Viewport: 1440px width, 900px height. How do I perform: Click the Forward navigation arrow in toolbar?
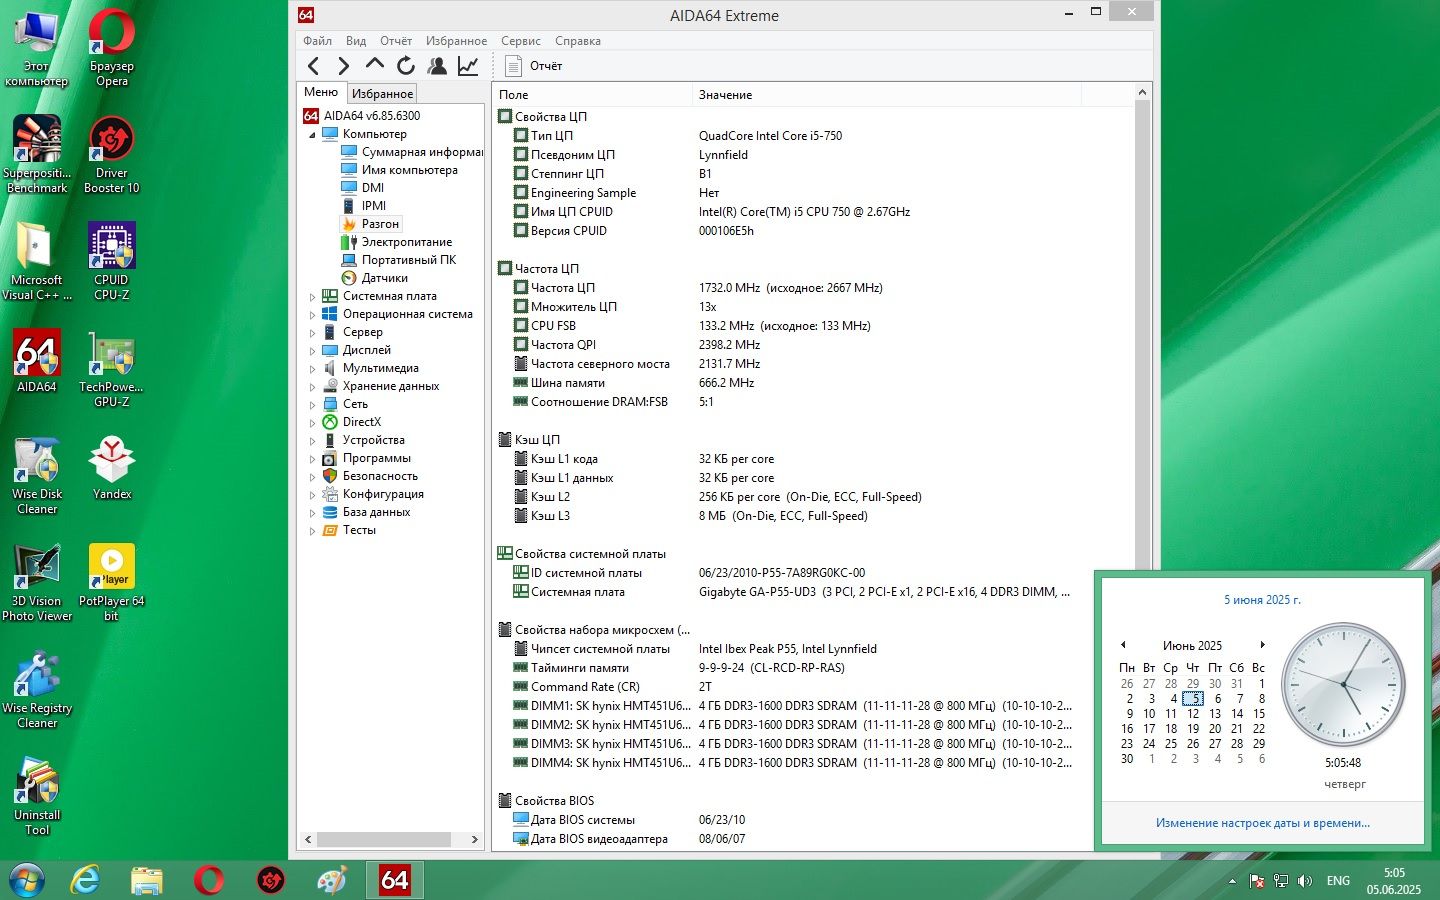(344, 66)
